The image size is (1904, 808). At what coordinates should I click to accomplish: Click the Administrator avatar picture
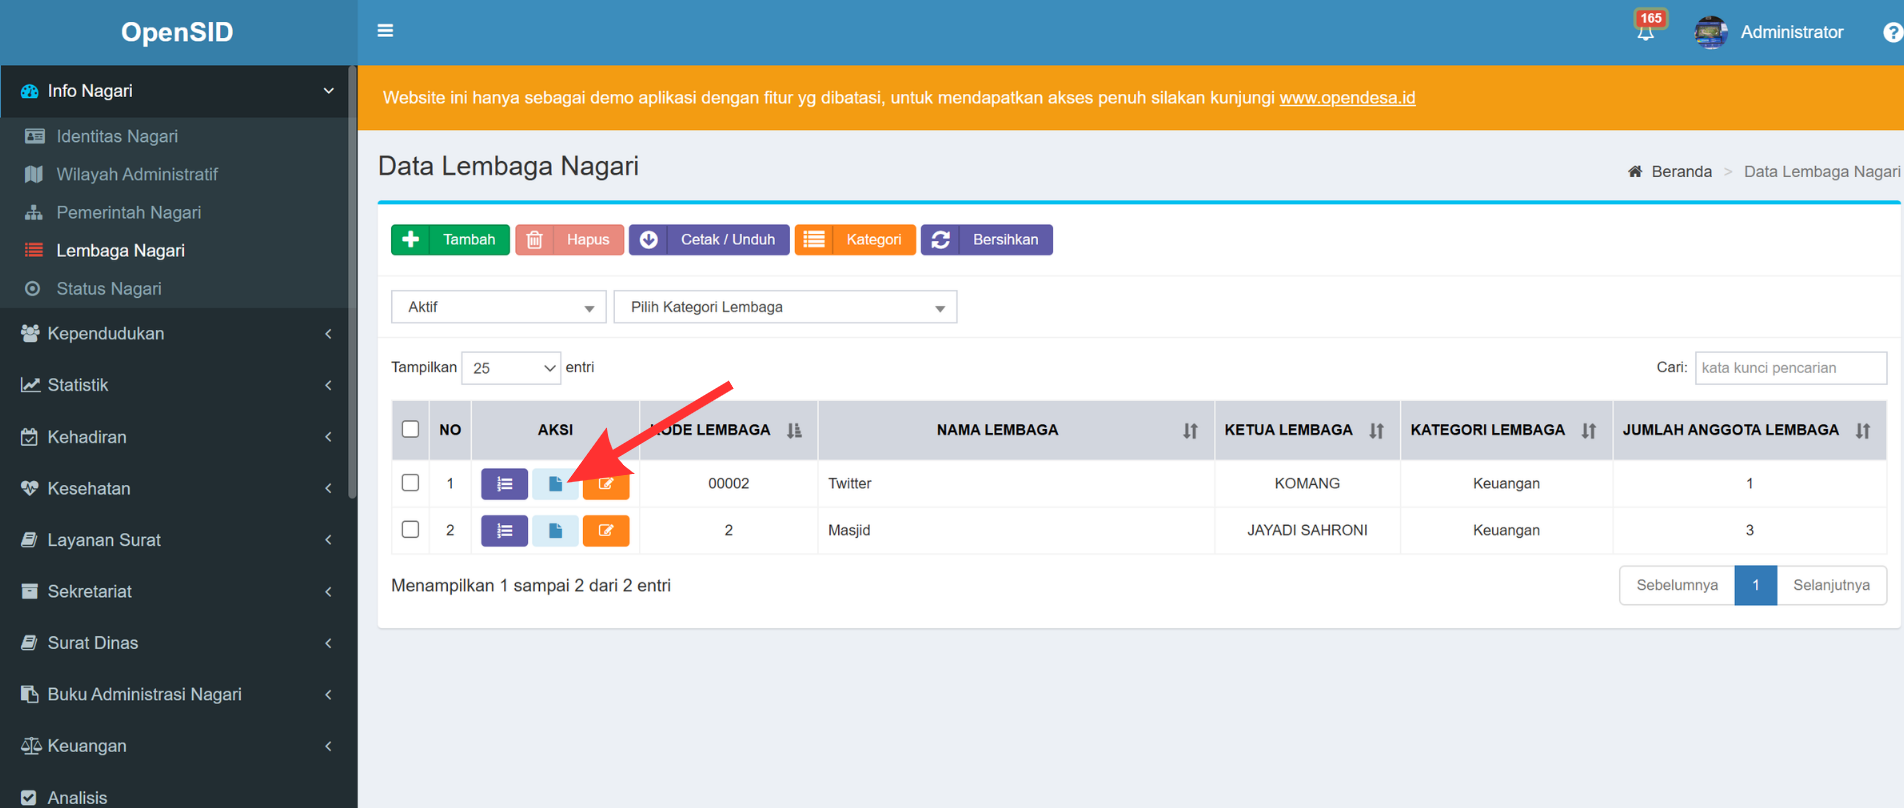click(1711, 32)
